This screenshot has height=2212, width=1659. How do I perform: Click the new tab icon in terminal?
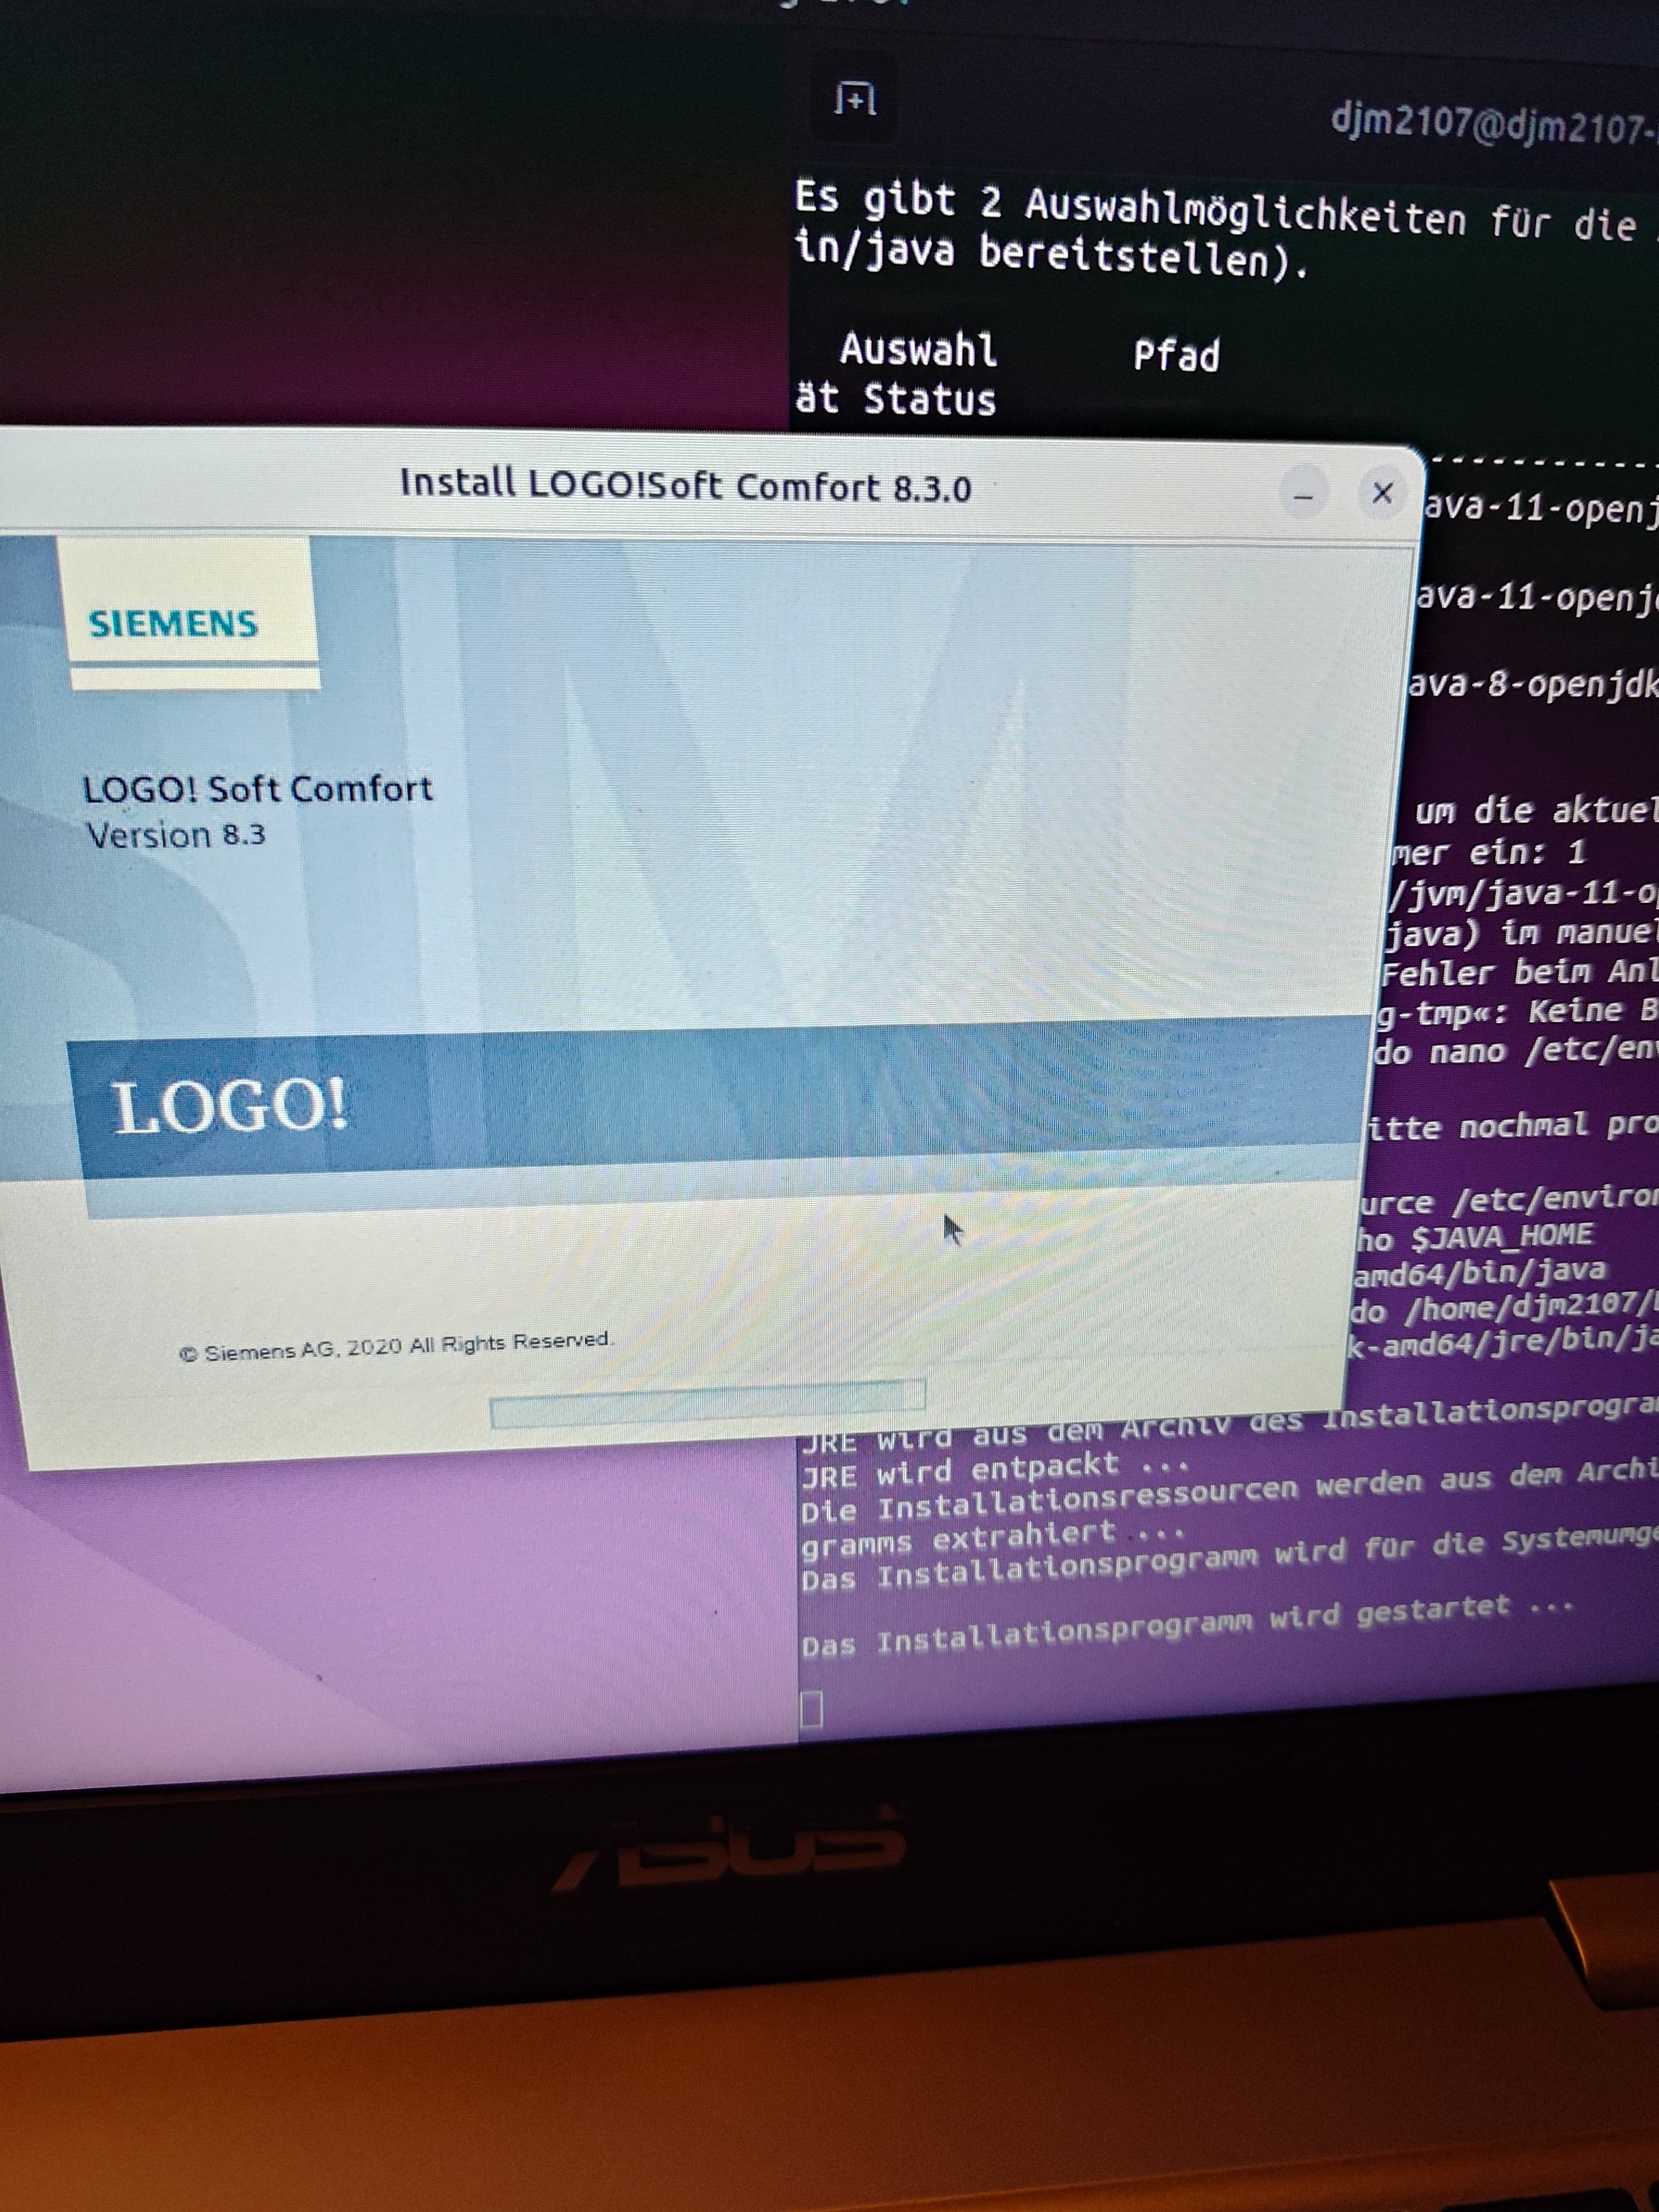856,100
